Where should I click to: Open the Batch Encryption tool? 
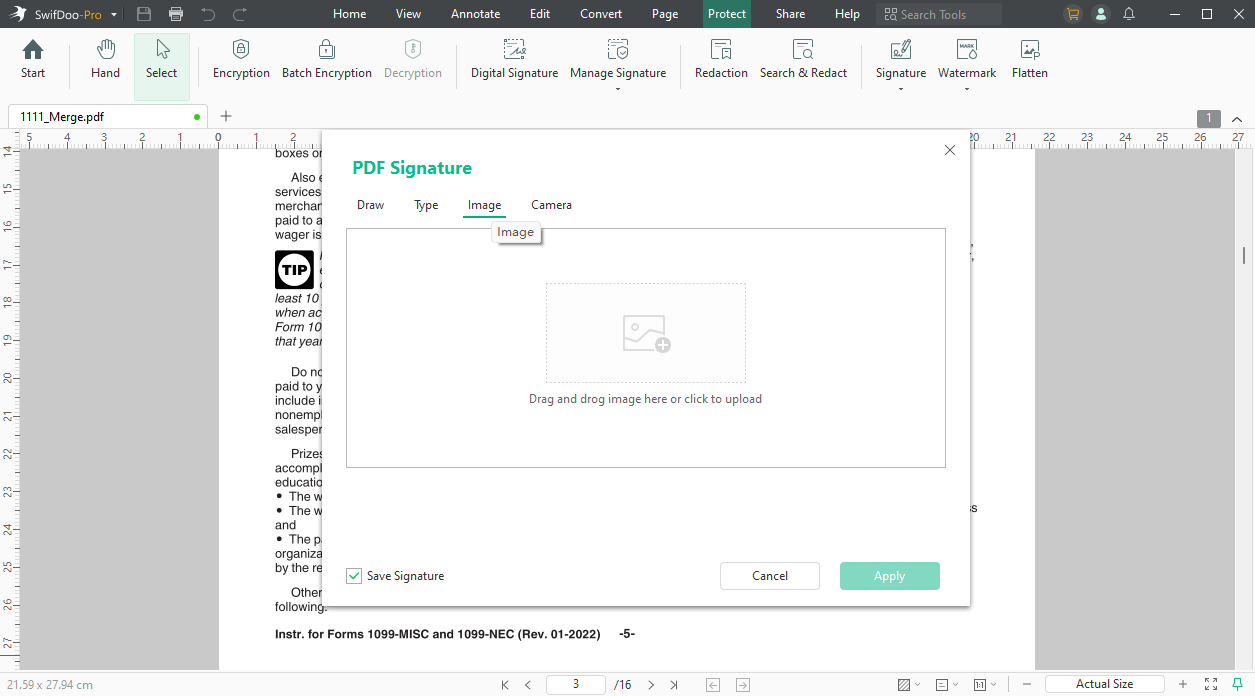point(327,60)
